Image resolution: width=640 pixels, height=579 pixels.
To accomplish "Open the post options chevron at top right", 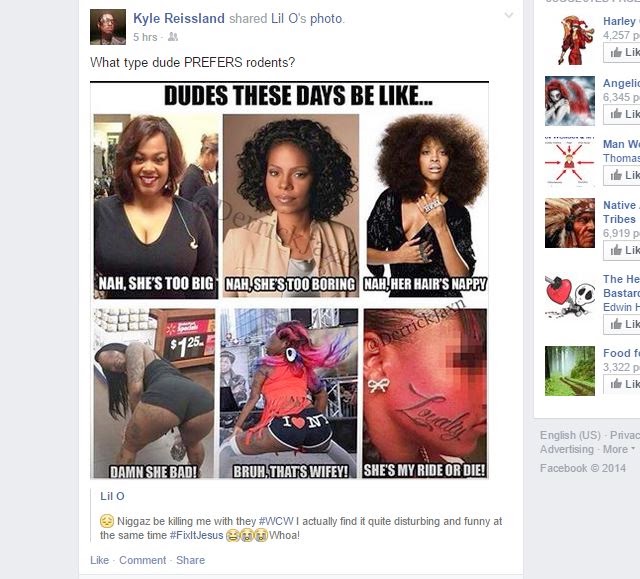I will click(x=509, y=16).
